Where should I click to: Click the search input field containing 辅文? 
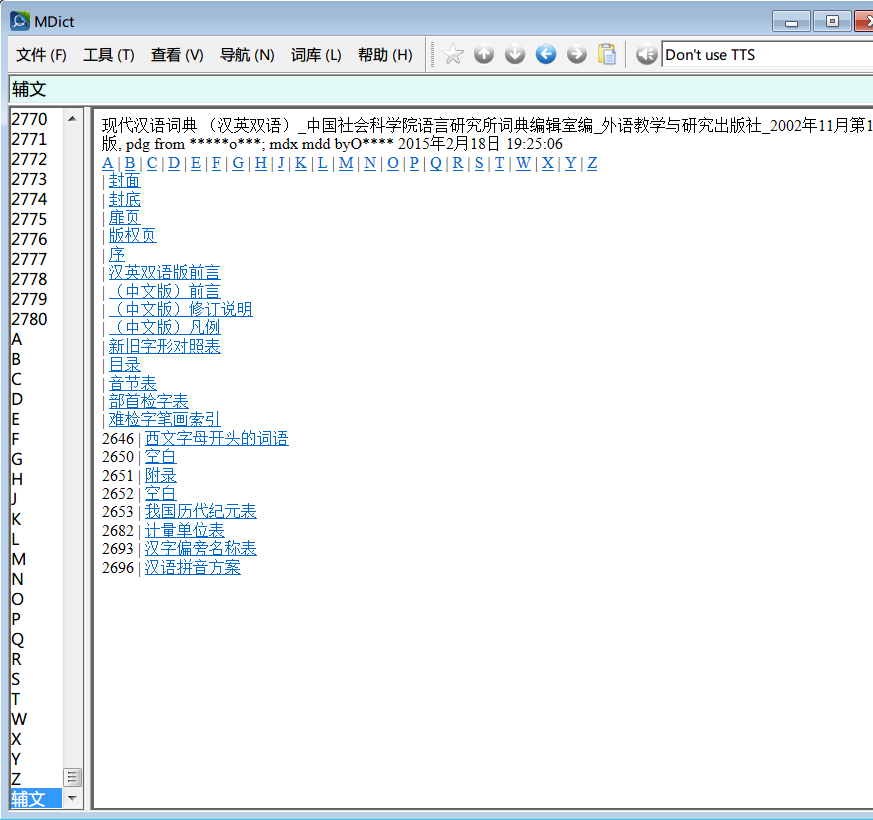441,89
